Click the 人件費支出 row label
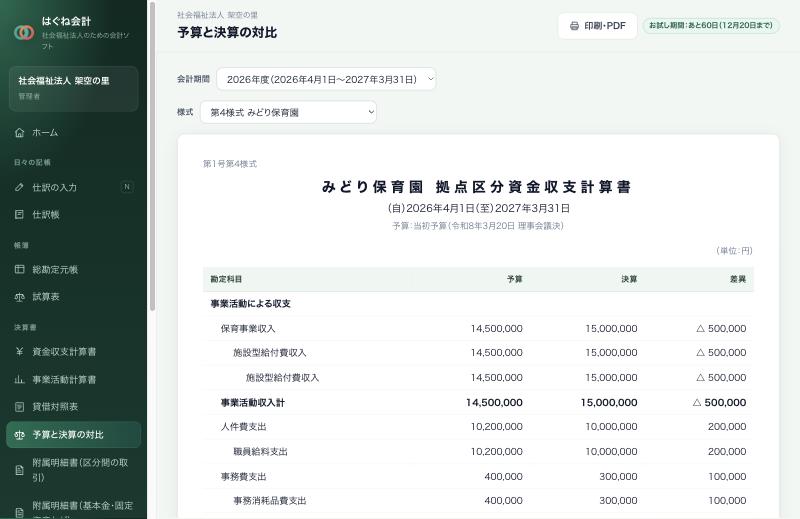This screenshot has width=800, height=519. pyautogui.click(x=243, y=427)
